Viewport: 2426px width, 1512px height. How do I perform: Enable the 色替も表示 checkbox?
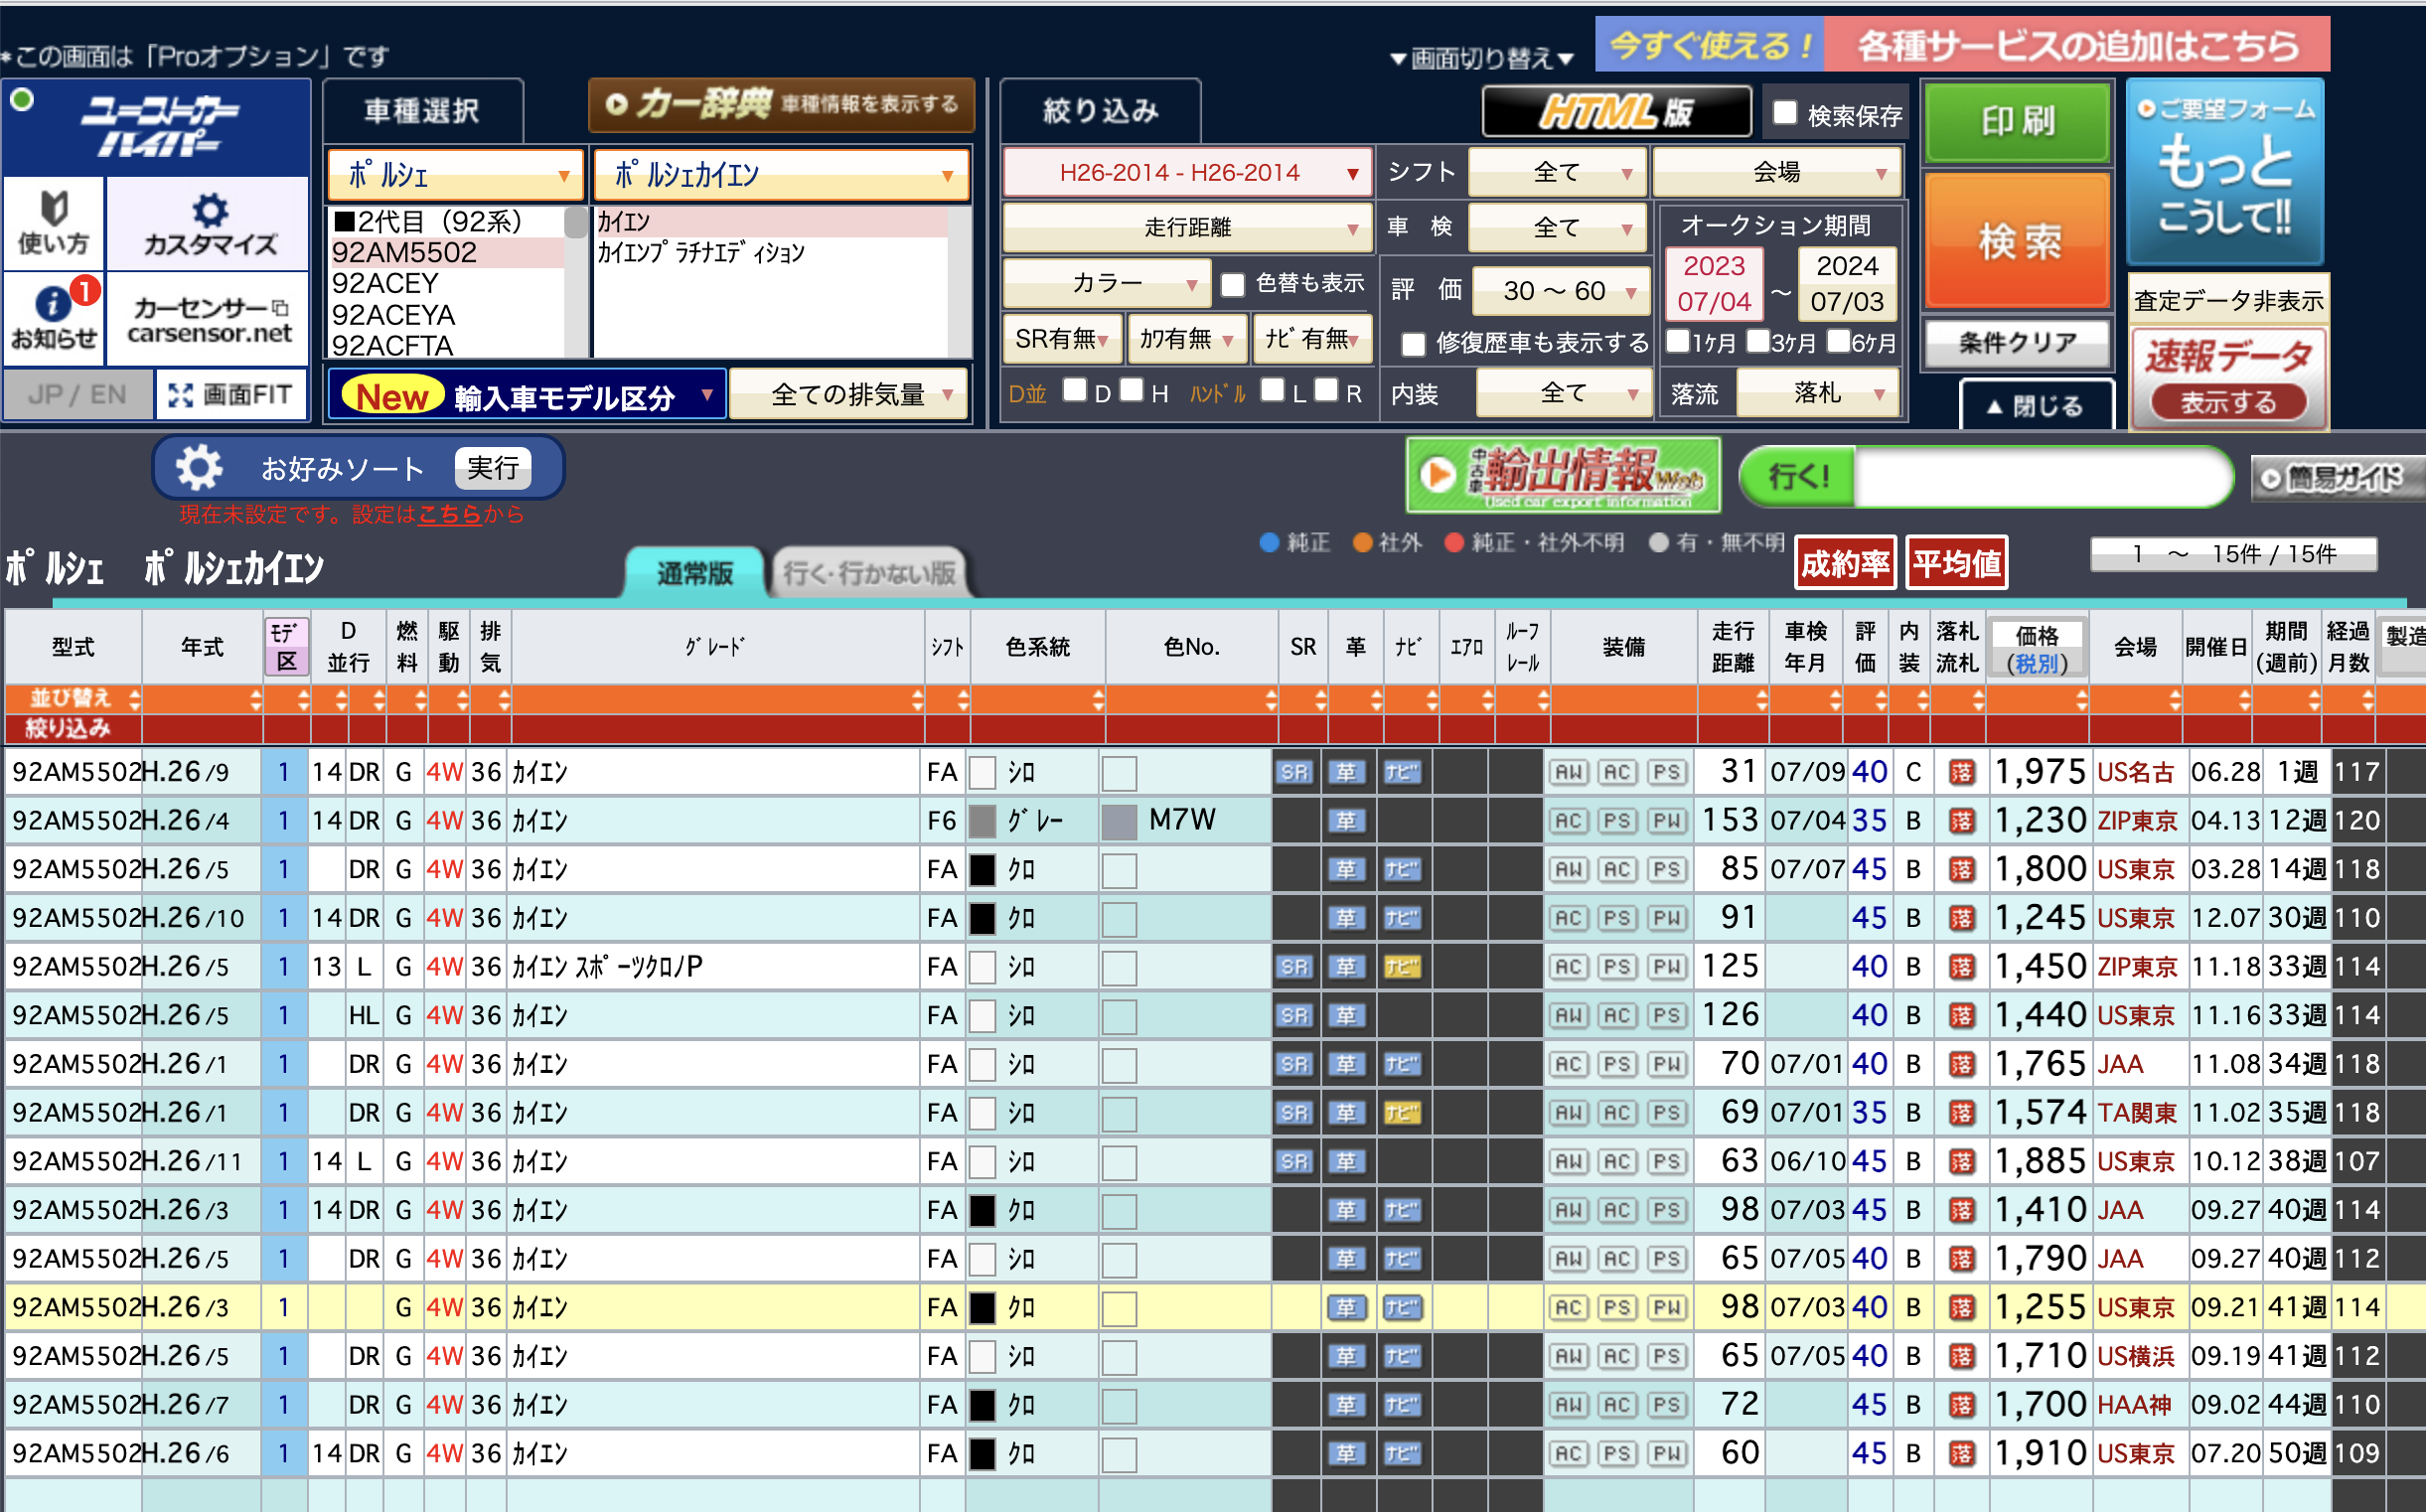(1233, 285)
